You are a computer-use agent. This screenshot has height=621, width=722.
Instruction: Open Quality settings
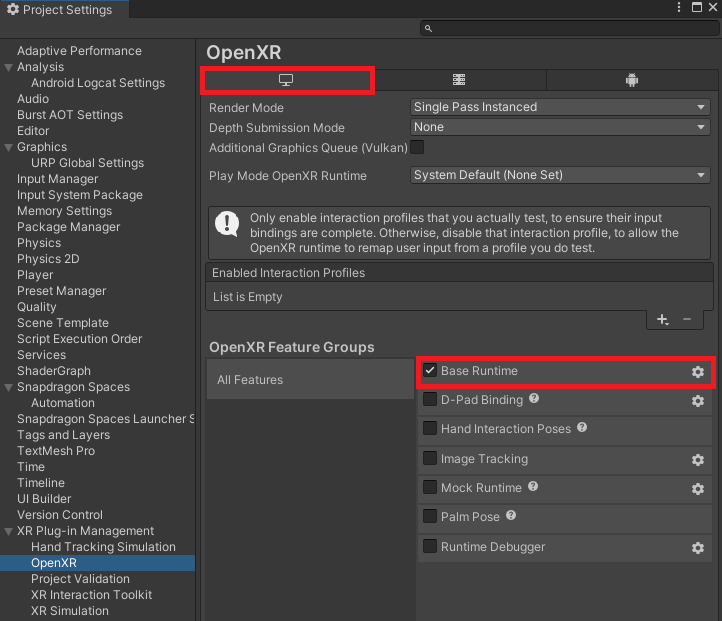(36, 307)
